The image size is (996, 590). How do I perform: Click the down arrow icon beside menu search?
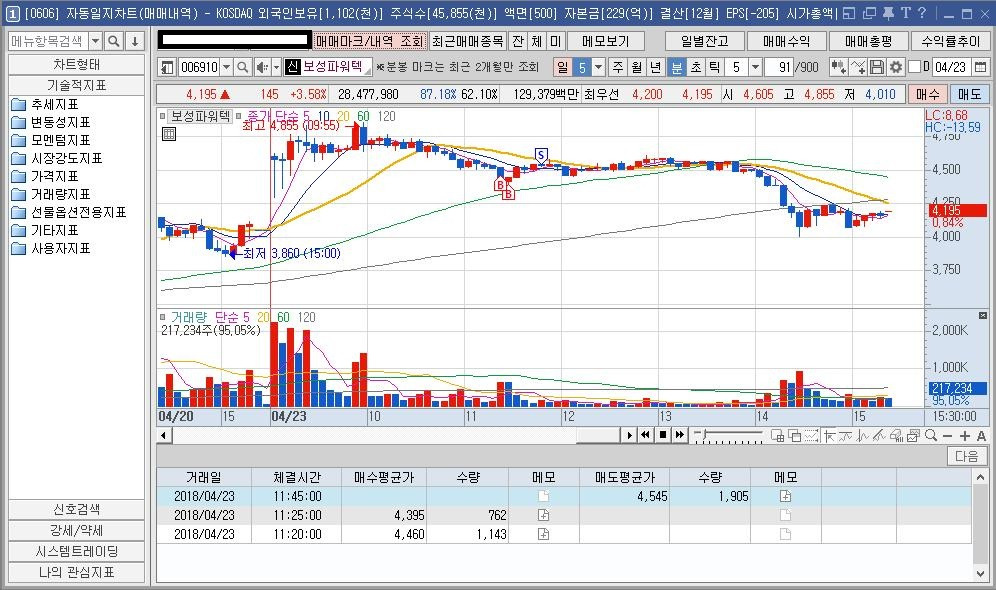pos(135,41)
